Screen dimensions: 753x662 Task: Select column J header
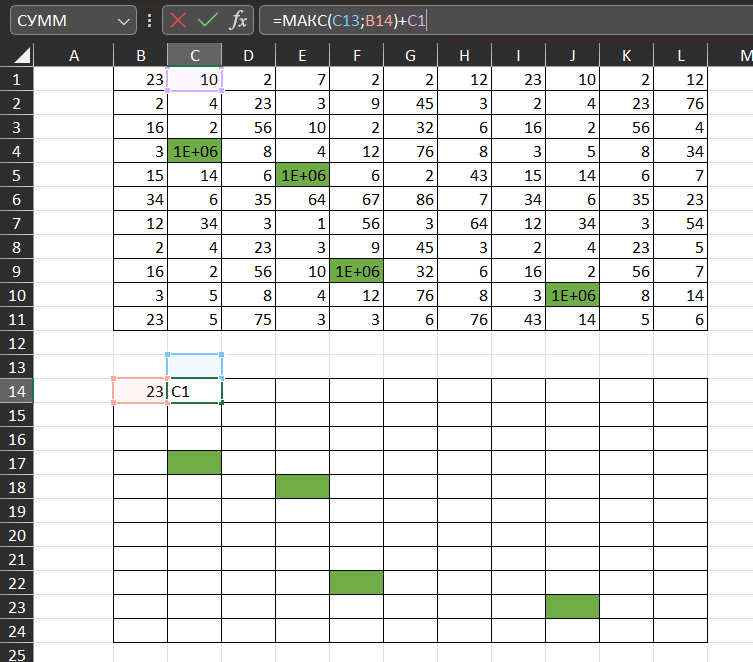(572, 56)
